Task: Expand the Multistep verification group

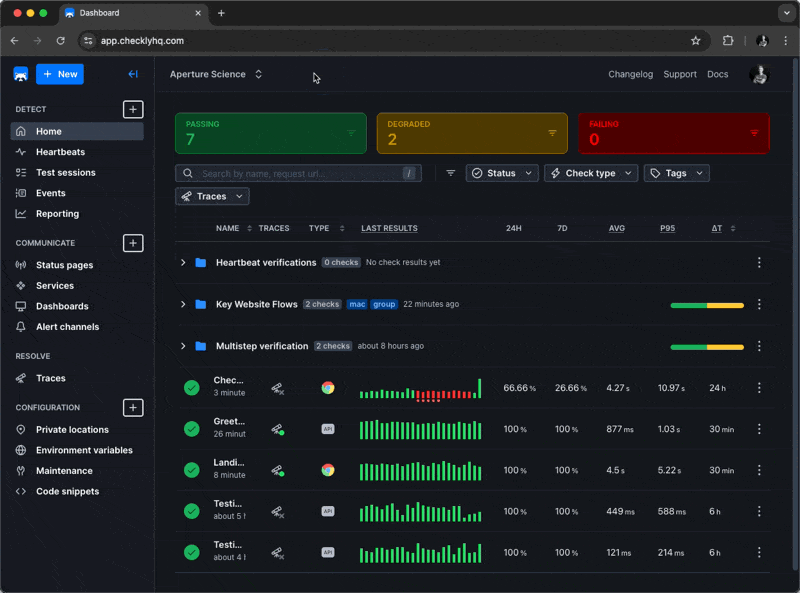Action: point(183,346)
